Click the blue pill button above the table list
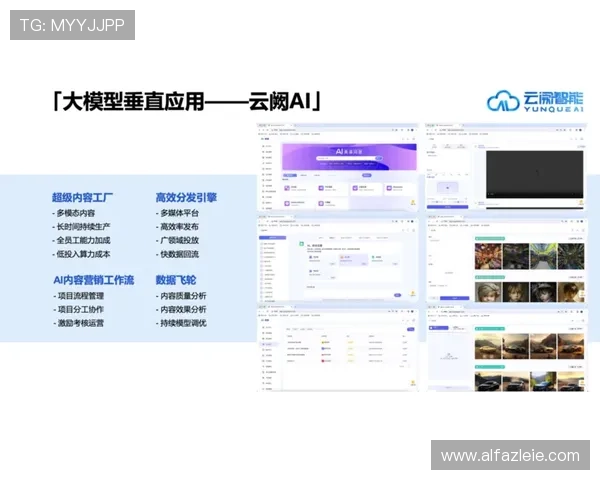 411,329
